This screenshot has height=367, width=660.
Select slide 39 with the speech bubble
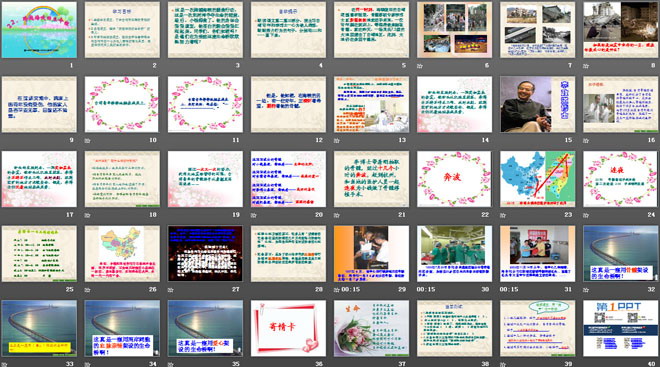tap(538, 328)
